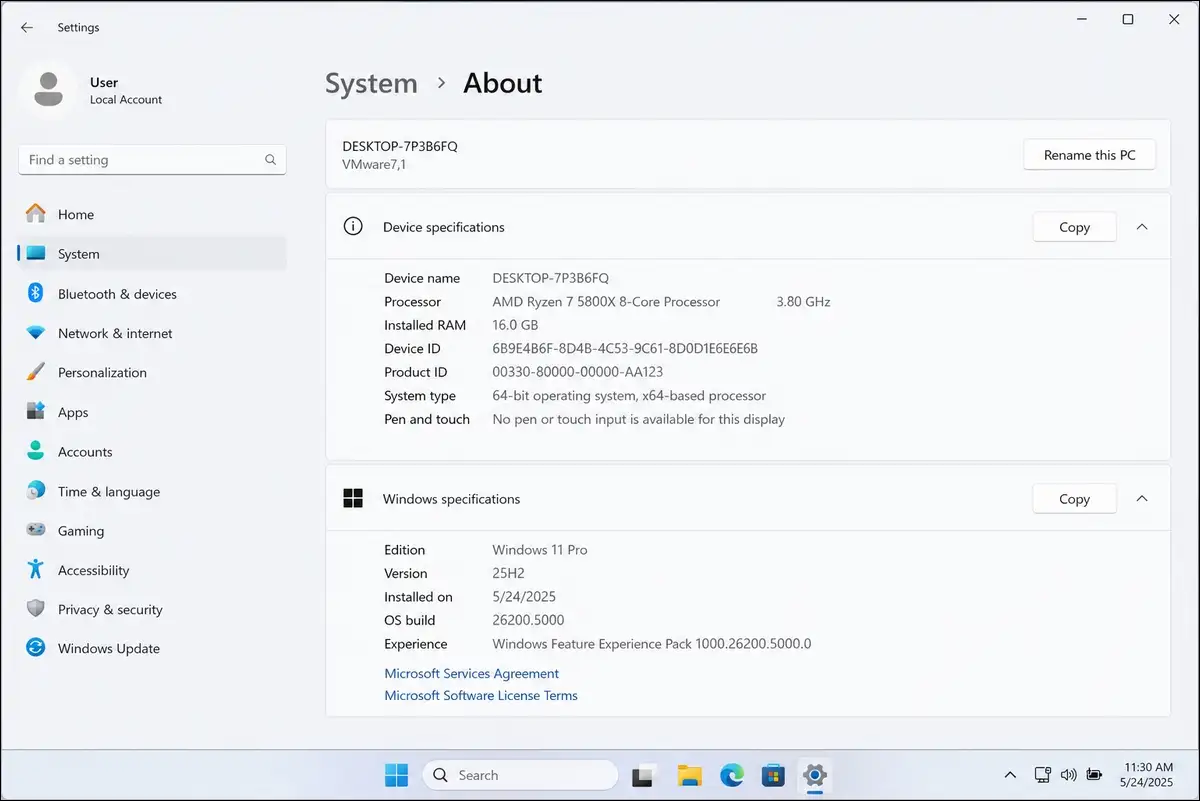Click Rename this PC button

1089,155
